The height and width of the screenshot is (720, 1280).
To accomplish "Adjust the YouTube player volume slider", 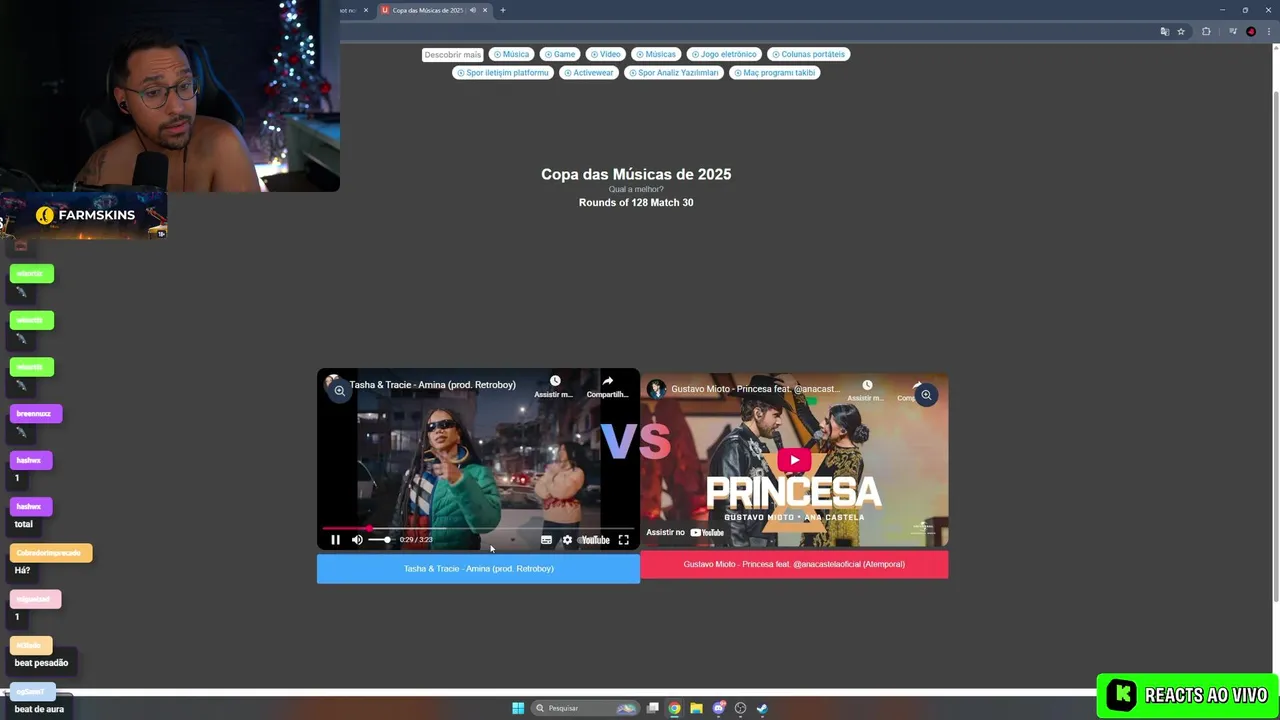I will click(380, 540).
